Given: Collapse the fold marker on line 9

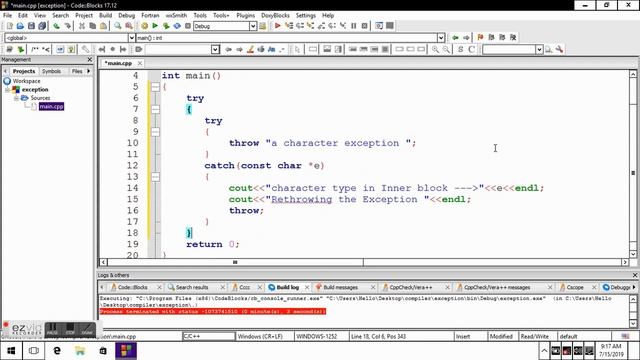Looking at the screenshot, I should coord(155,132).
